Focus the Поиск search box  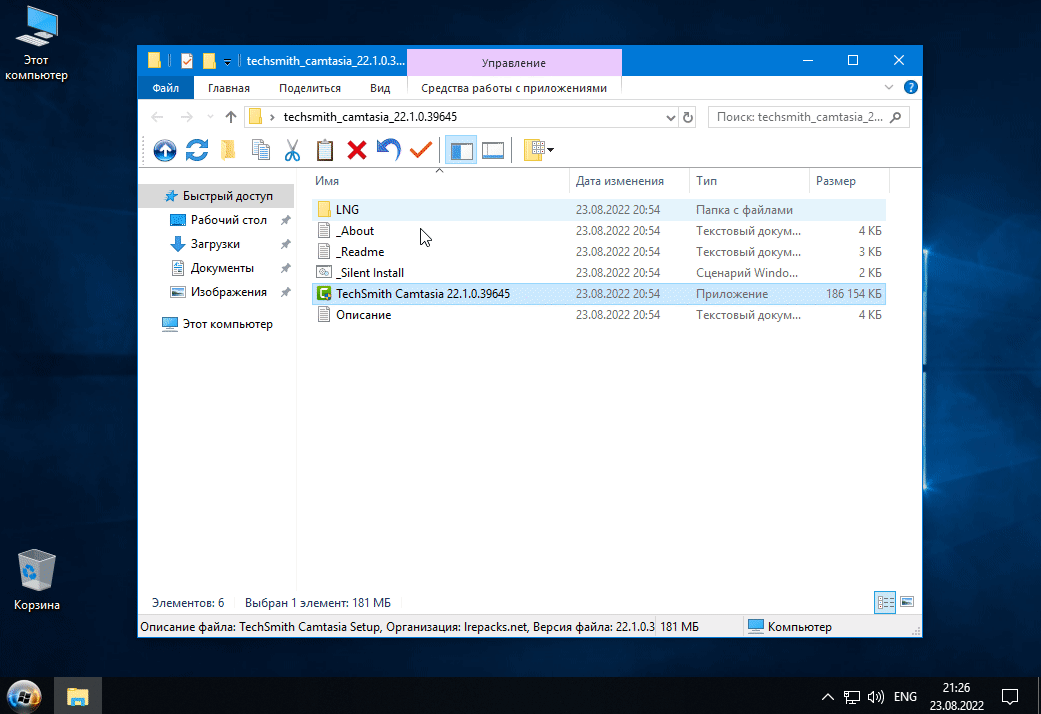(808, 117)
